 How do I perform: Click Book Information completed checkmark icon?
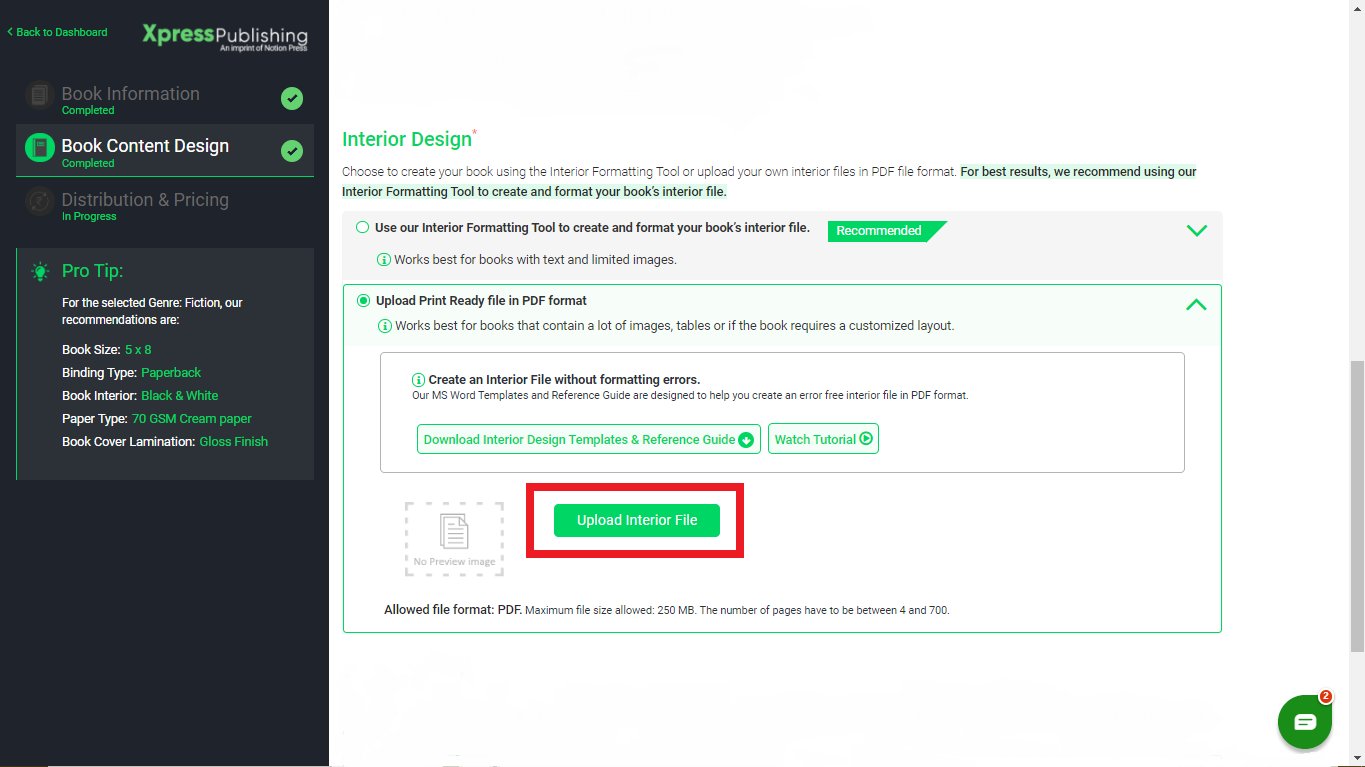[x=292, y=98]
